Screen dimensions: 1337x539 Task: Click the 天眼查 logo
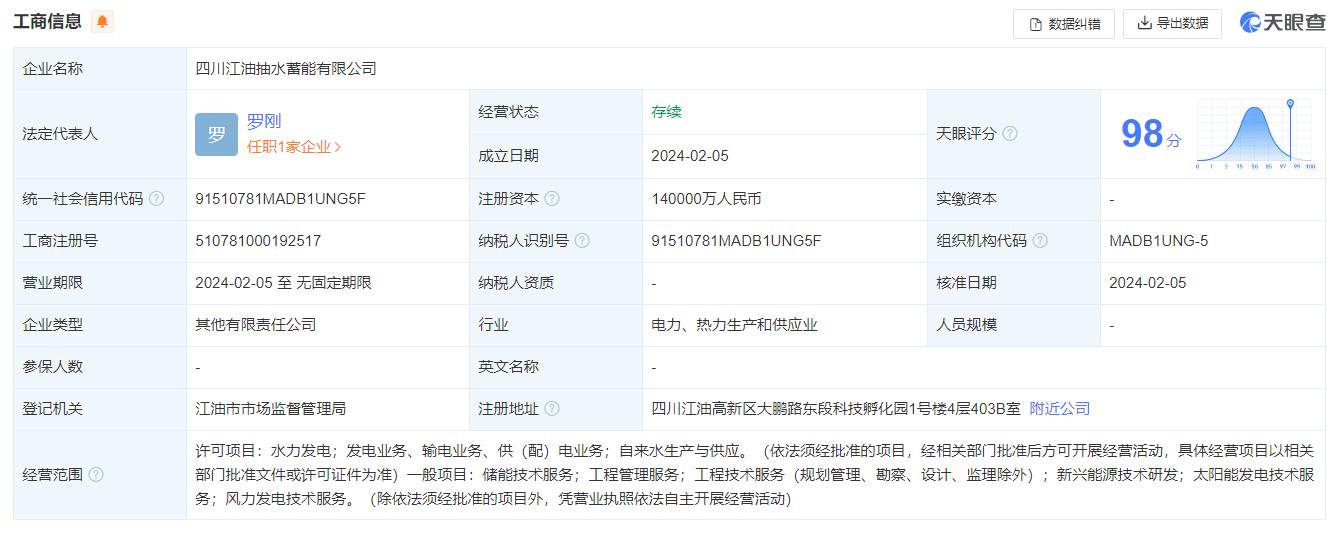[x=1282, y=23]
